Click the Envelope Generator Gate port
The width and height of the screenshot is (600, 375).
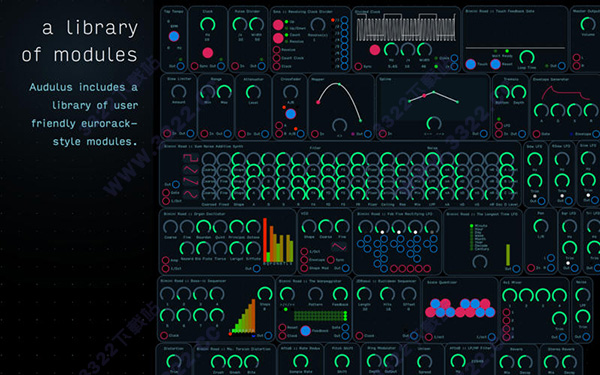(x=536, y=134)
